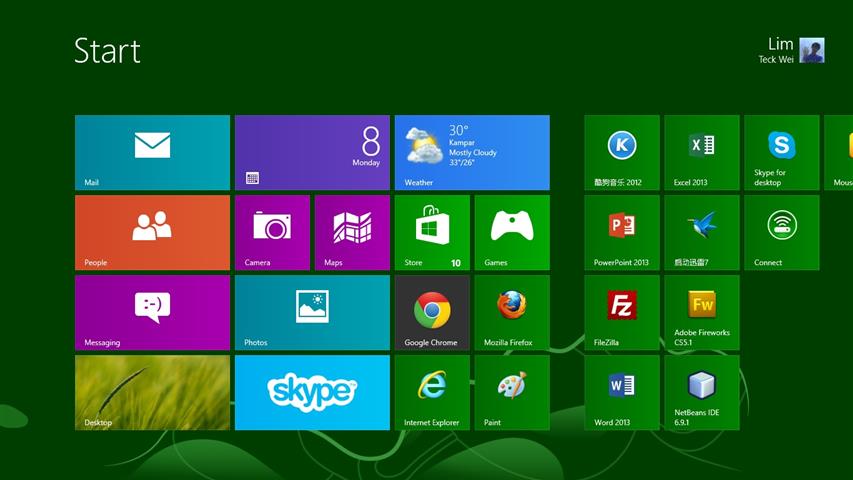Screen dimensions: 853x480
Task: Open the Photos tile
Action: pyautogui.click(x=312, y=312)
